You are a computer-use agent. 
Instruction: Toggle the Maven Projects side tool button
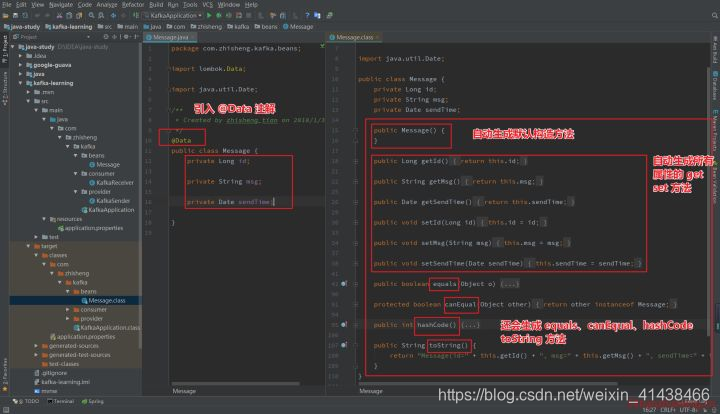coord(715,130)
